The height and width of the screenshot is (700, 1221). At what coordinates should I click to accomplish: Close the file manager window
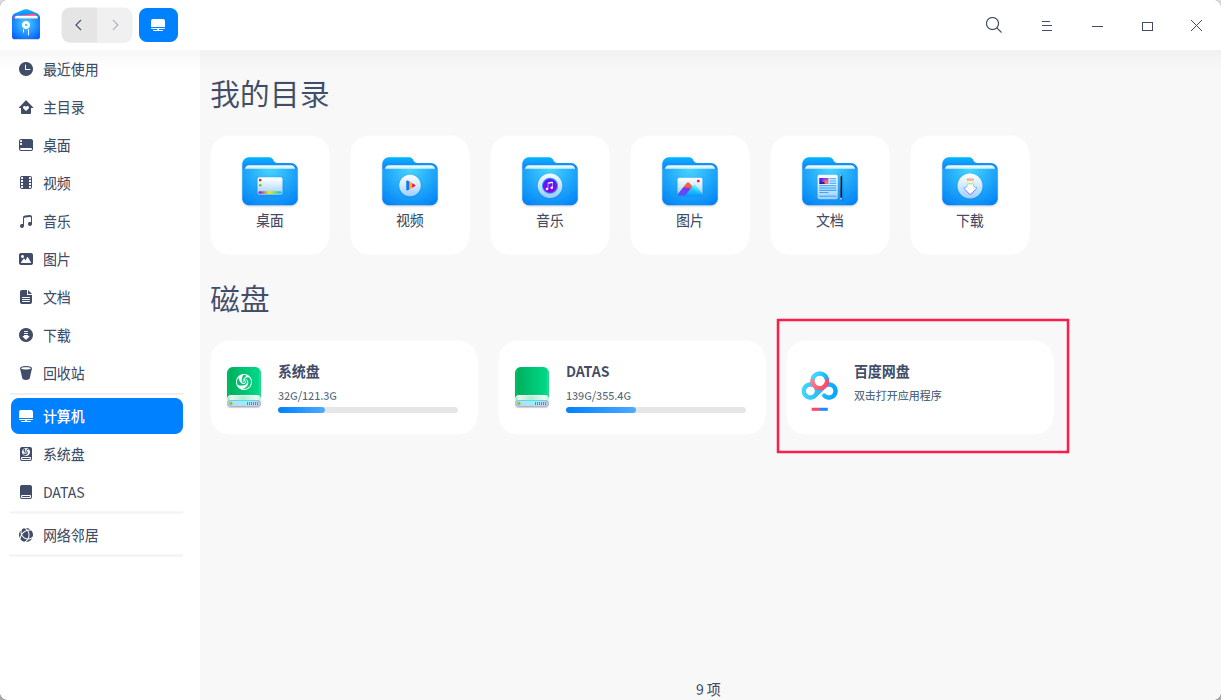pyautogui.click(x=1196, y=26)
